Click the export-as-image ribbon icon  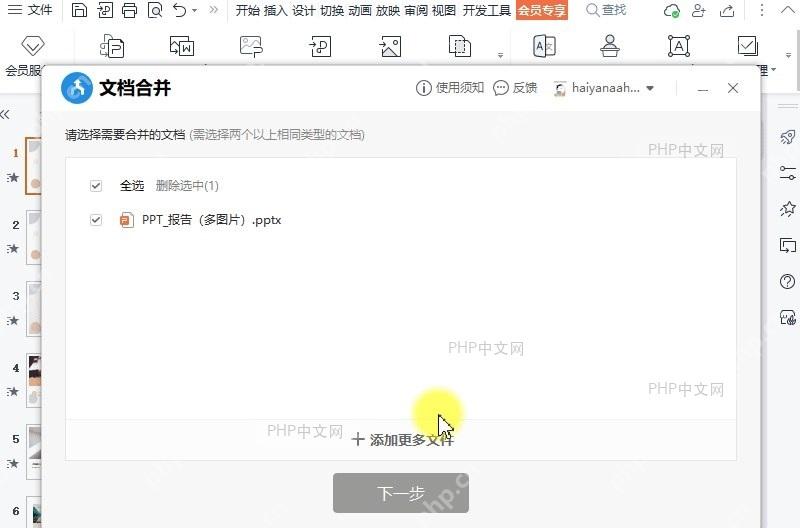tap(390, 46)
